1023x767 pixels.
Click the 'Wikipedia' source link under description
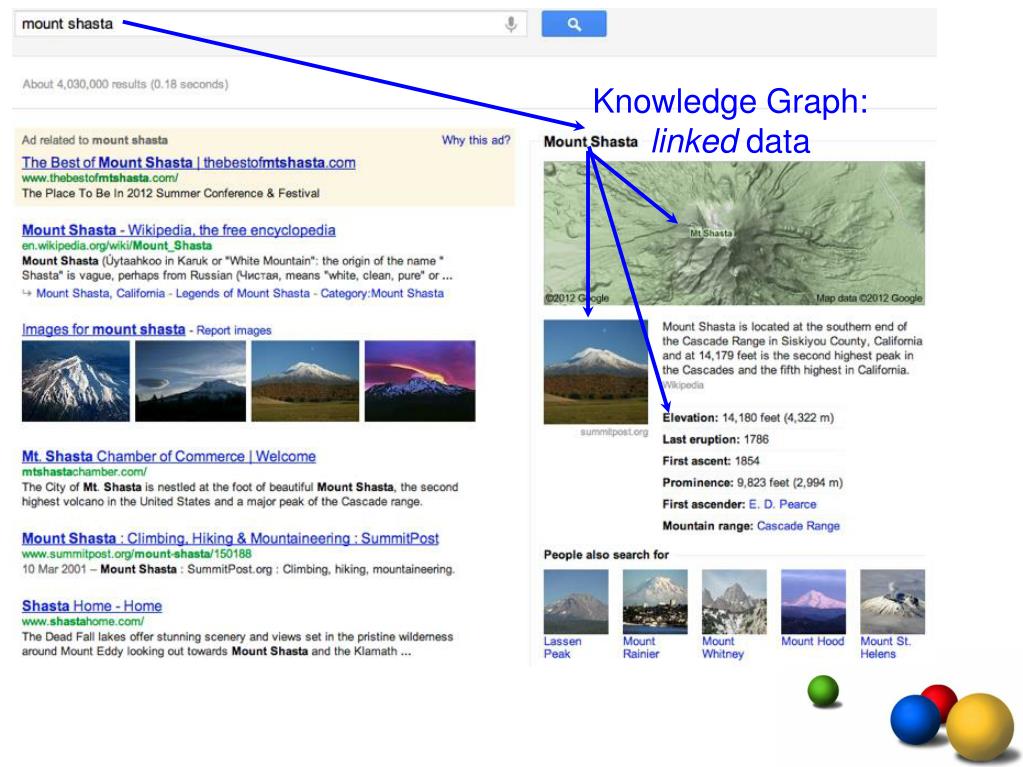(x=683, y=385)
